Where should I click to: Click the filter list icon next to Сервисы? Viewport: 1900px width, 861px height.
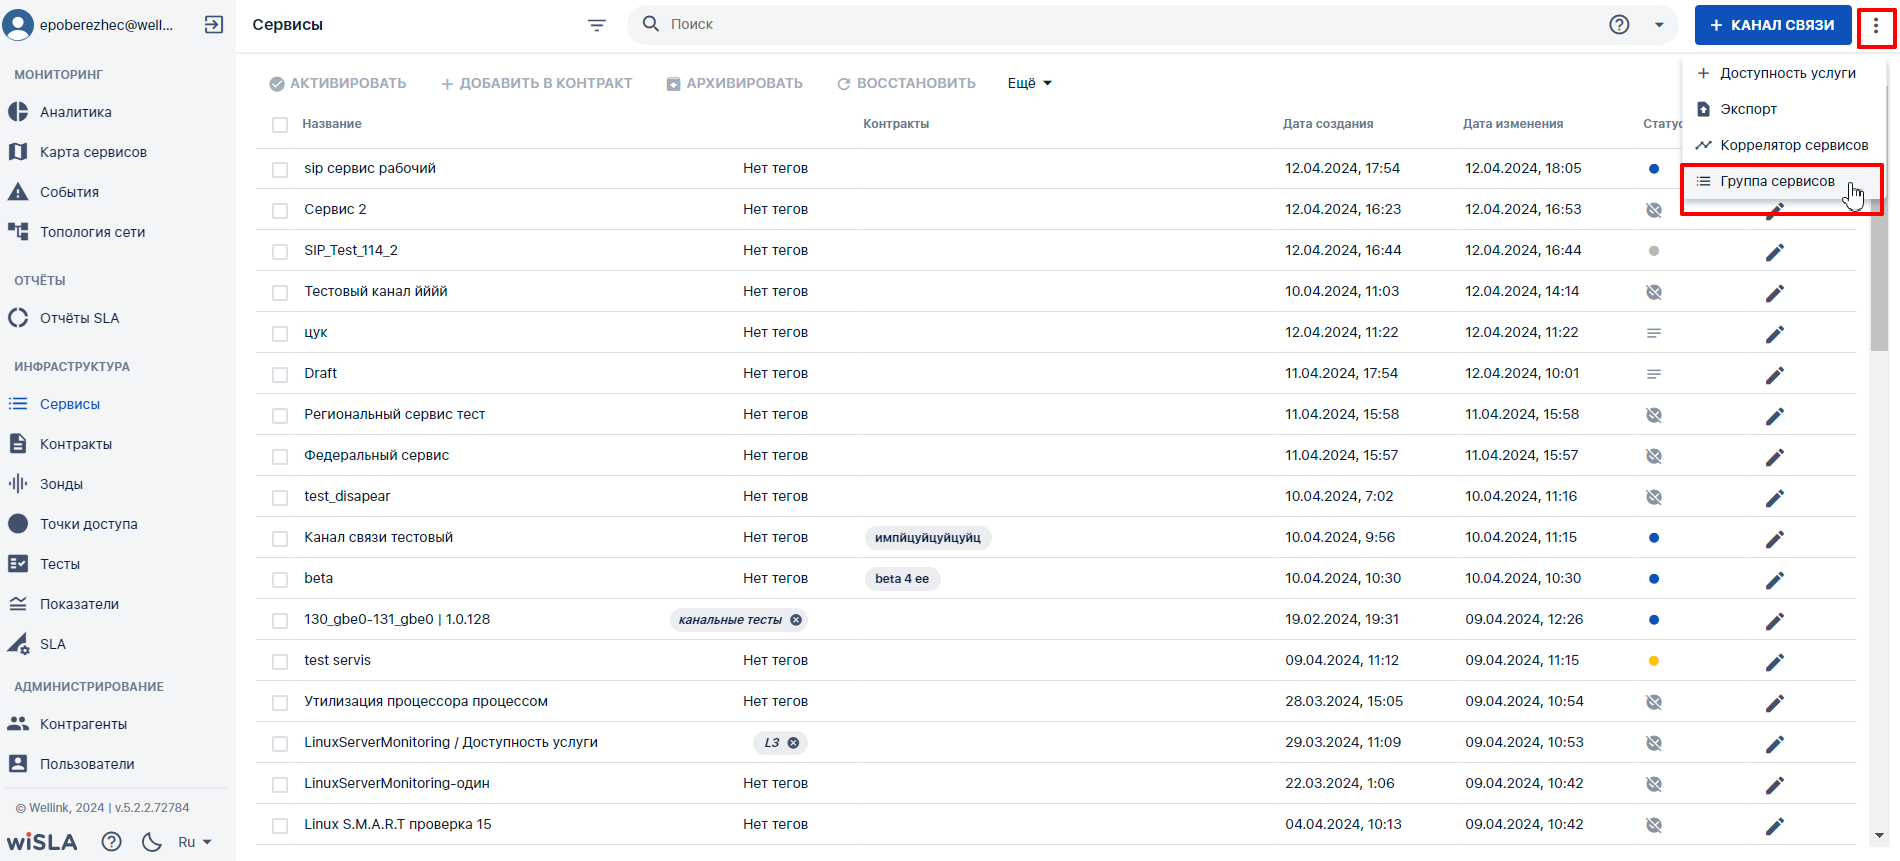597,25
